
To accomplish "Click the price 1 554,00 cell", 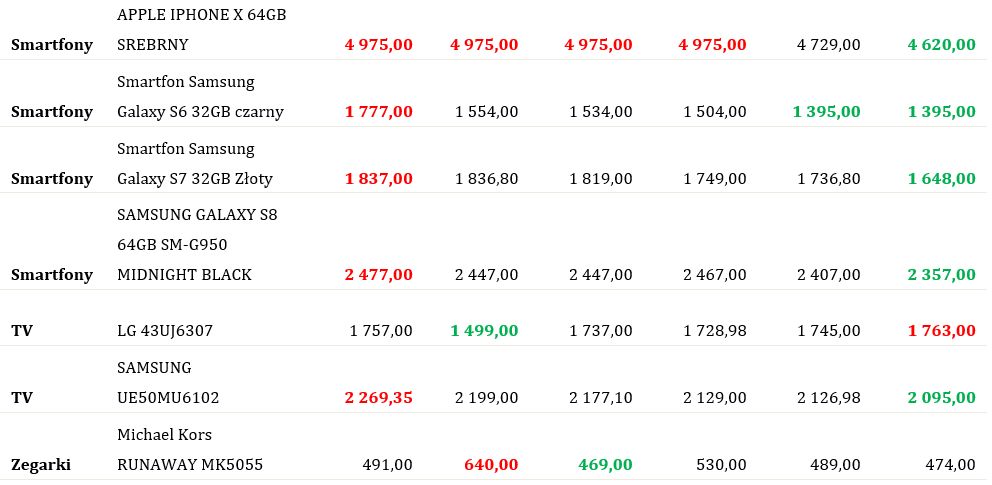I will [x=487, y=112].
